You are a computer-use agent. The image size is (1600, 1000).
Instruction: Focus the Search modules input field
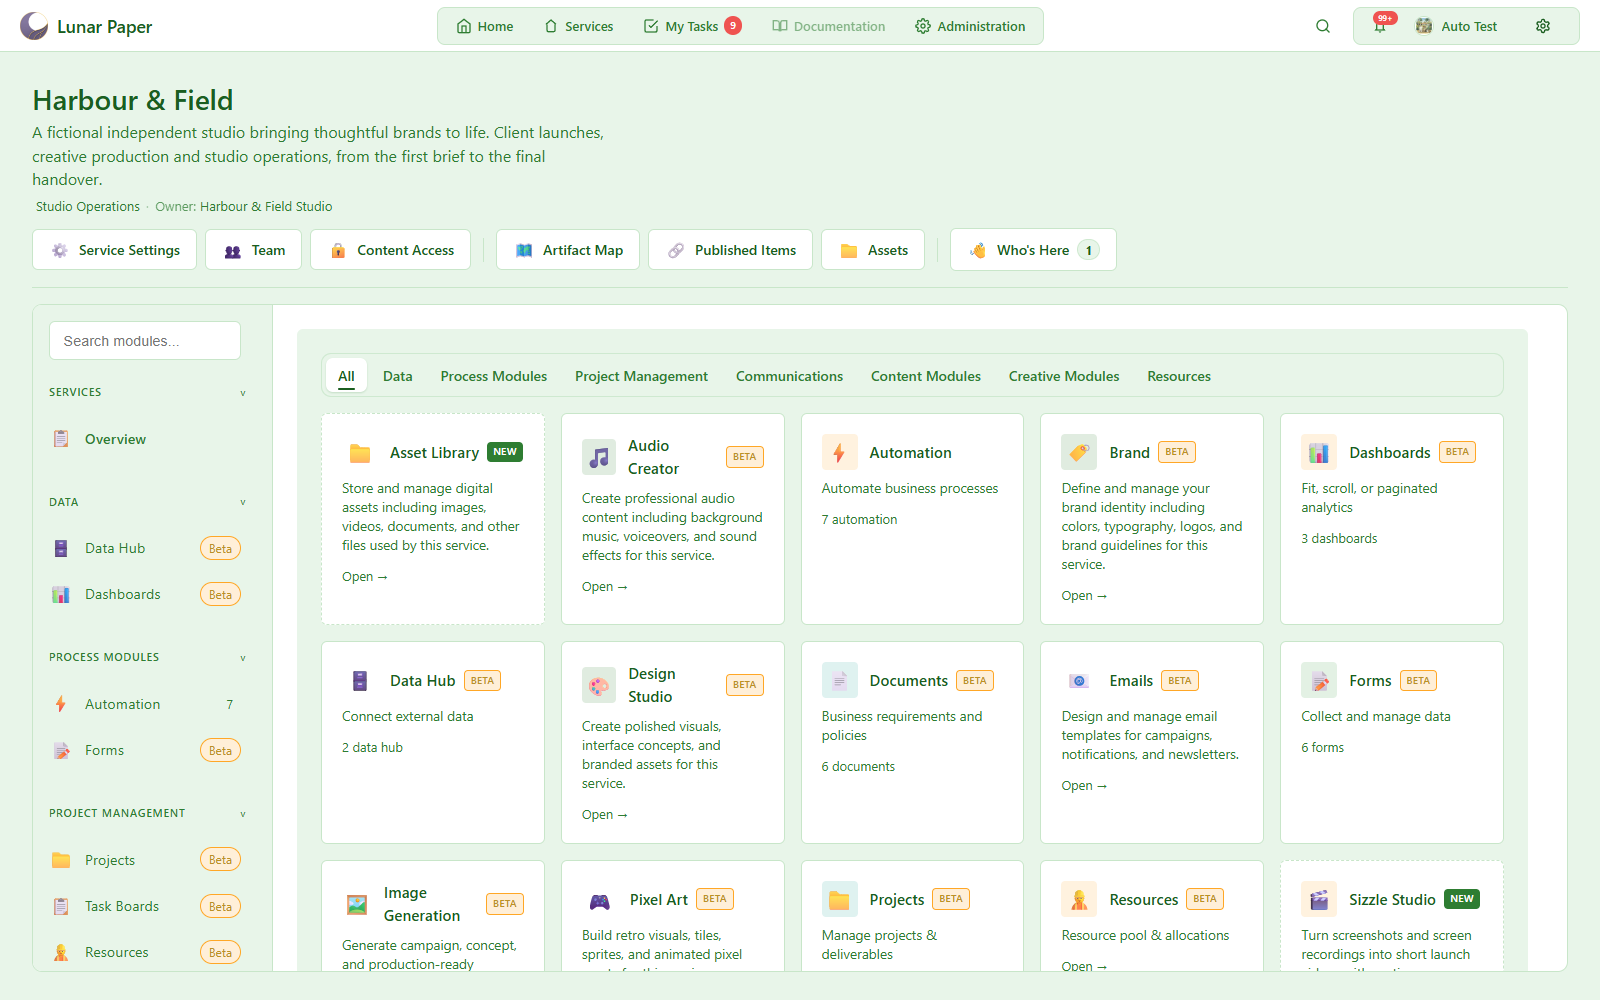point(145,341)
